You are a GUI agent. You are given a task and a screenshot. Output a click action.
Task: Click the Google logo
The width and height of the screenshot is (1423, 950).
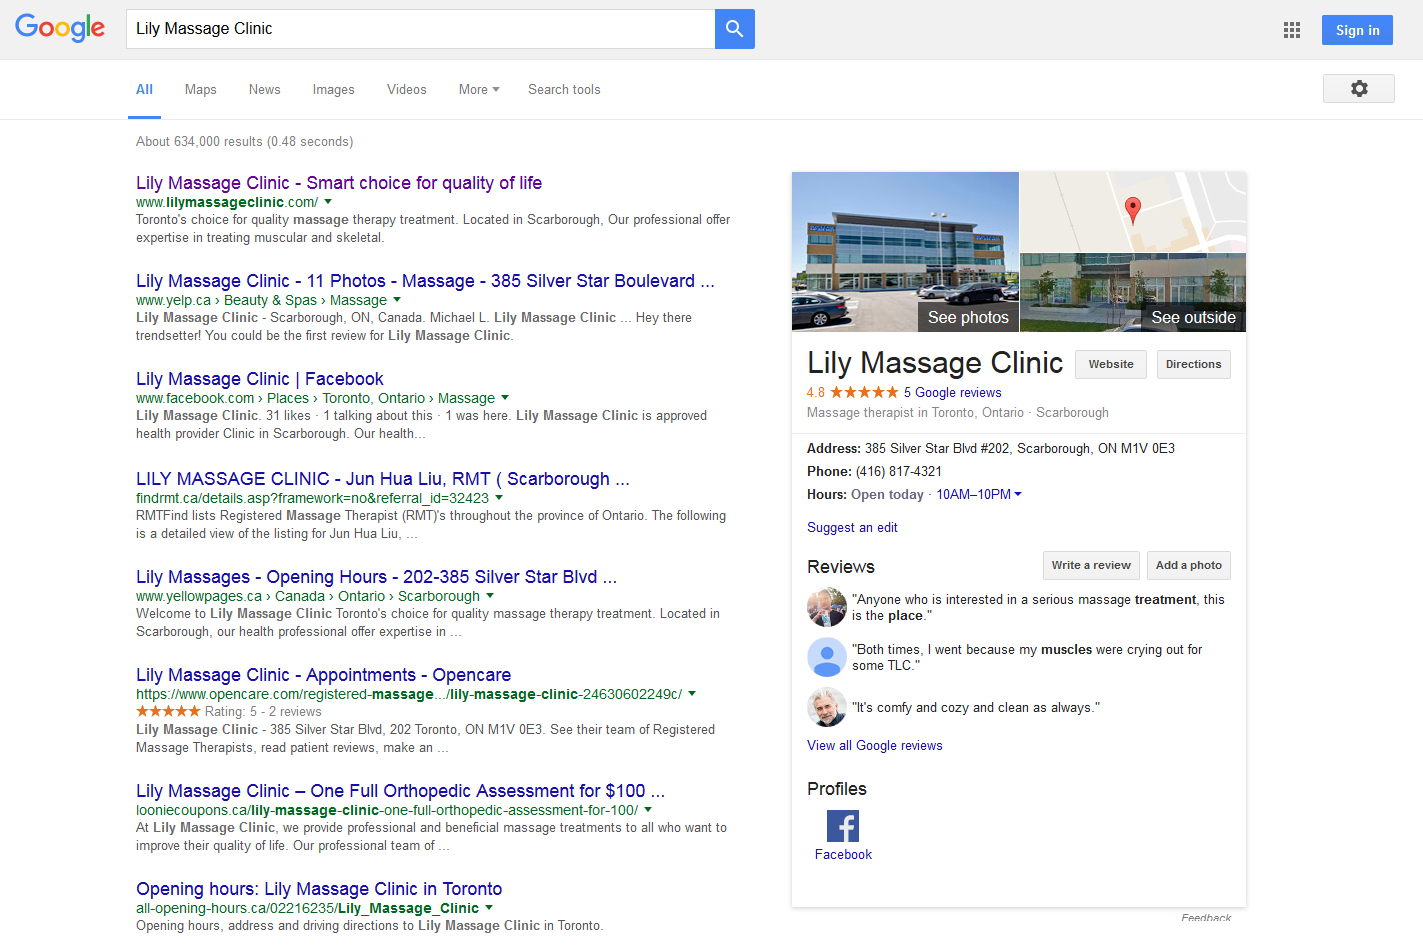pyautogui.click(x=60, y=28)
